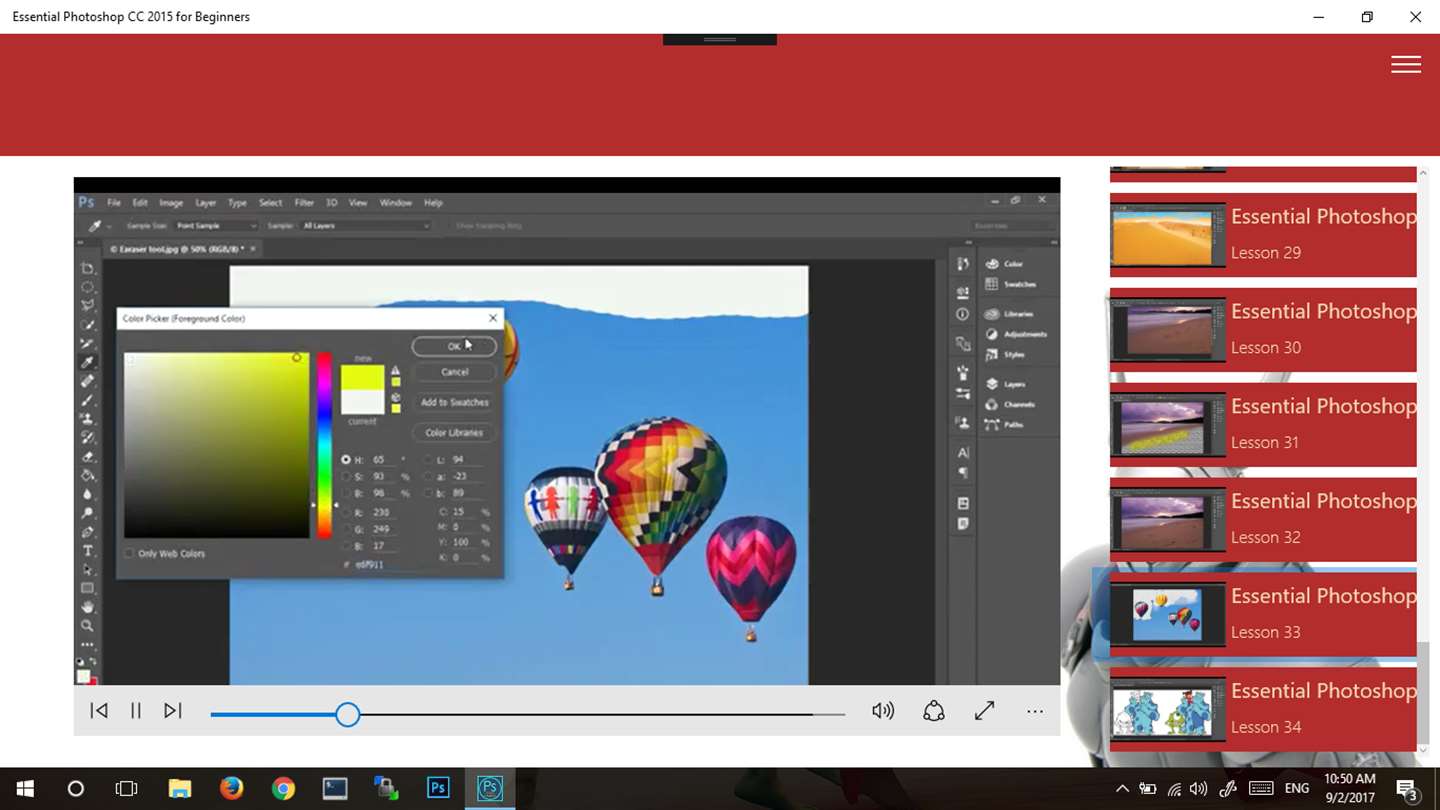Open the Color panel icon
1440x810 pixels.
992,264
